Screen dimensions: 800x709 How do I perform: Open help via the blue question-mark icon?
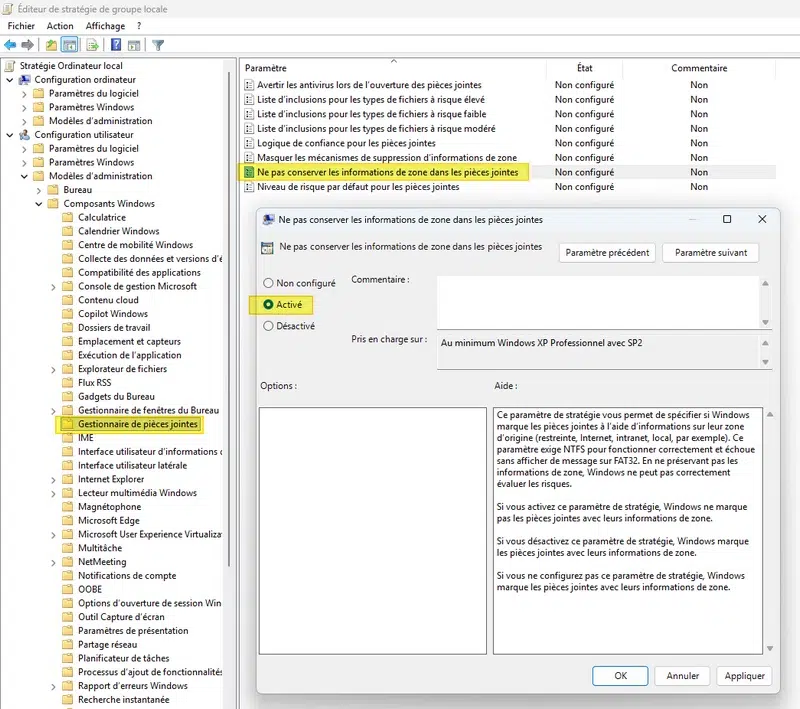[116, 45]
